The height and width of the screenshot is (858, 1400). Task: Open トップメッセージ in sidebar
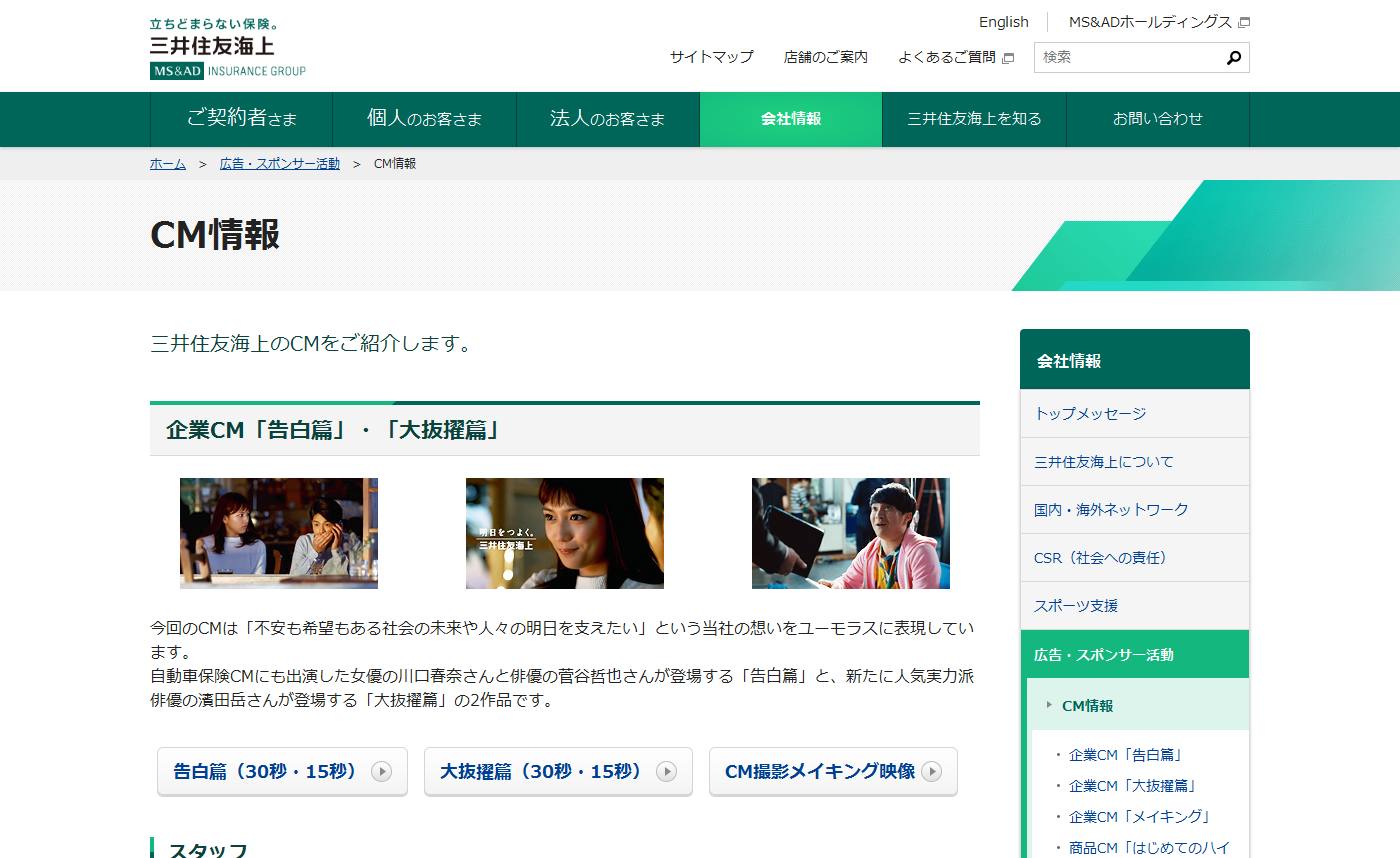point(1135,413)
